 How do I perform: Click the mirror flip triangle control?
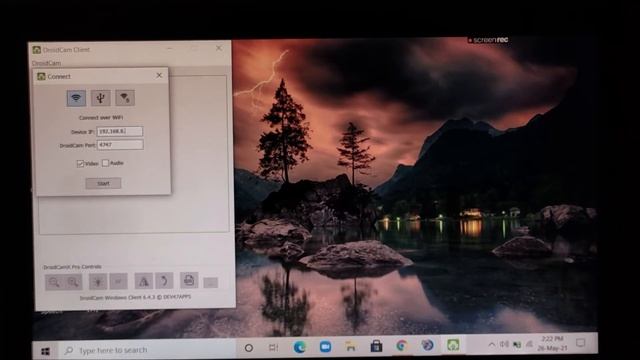click(144, 281)
